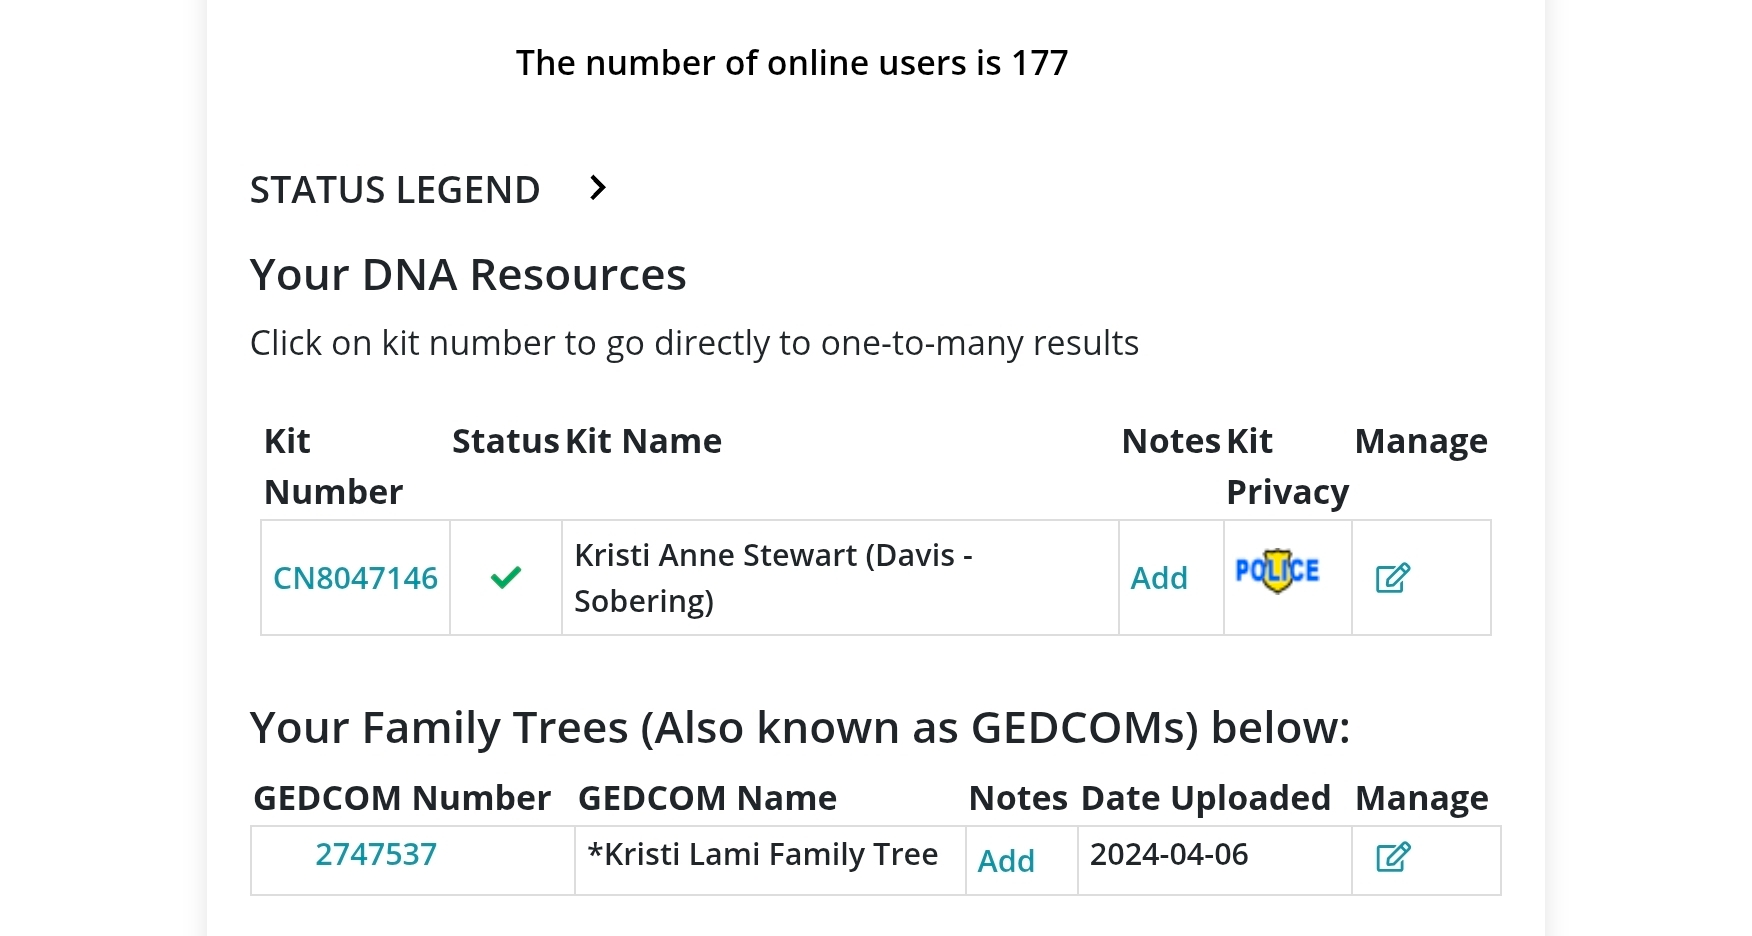Click the green checkmark status icon
Image resolution: width=1752 pixels, height=936 pixels.
pos(506,578)
